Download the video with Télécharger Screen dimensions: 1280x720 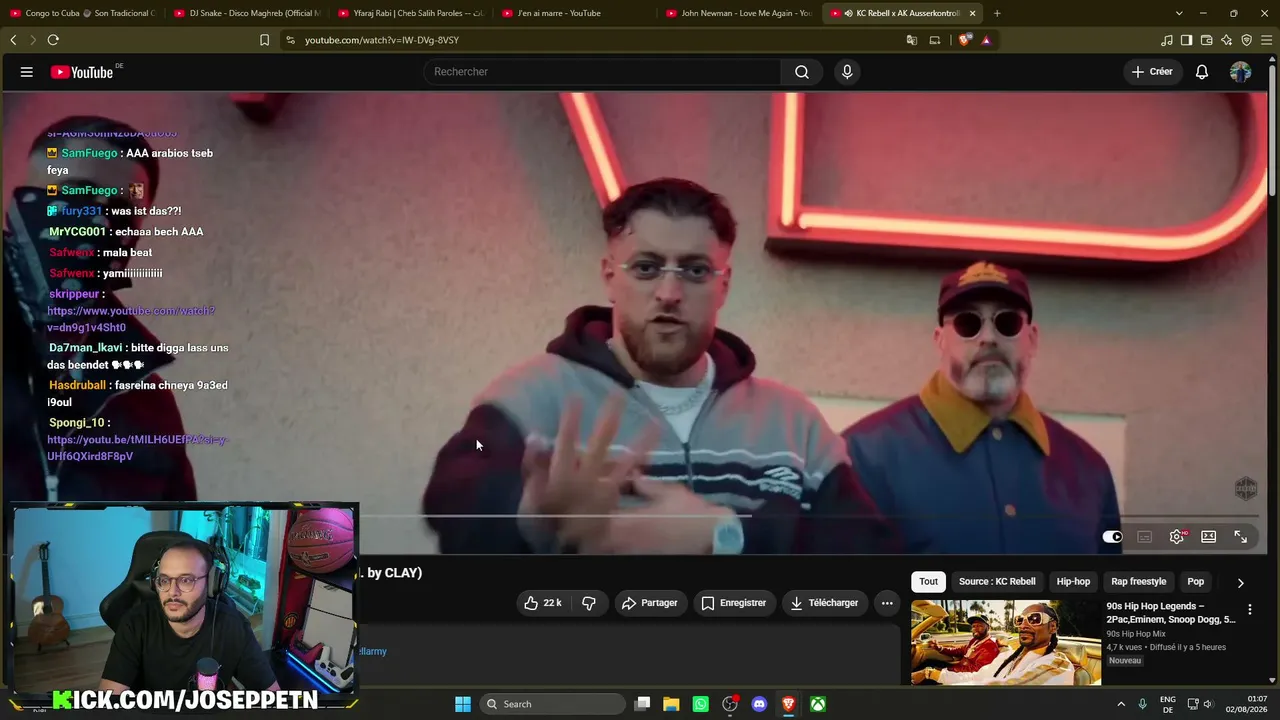point(824,603)
